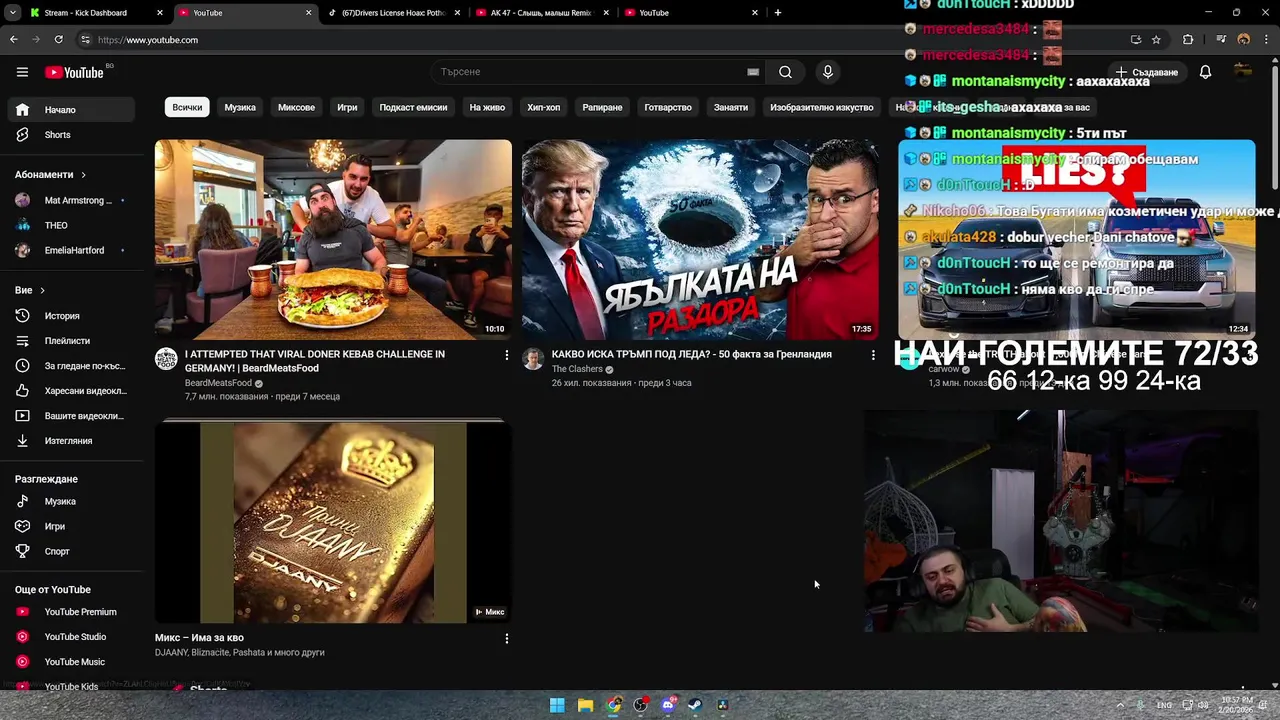The image size is (1280, 720).
Task: Open YouTube notifications bell
Action: click(1205, 72)
